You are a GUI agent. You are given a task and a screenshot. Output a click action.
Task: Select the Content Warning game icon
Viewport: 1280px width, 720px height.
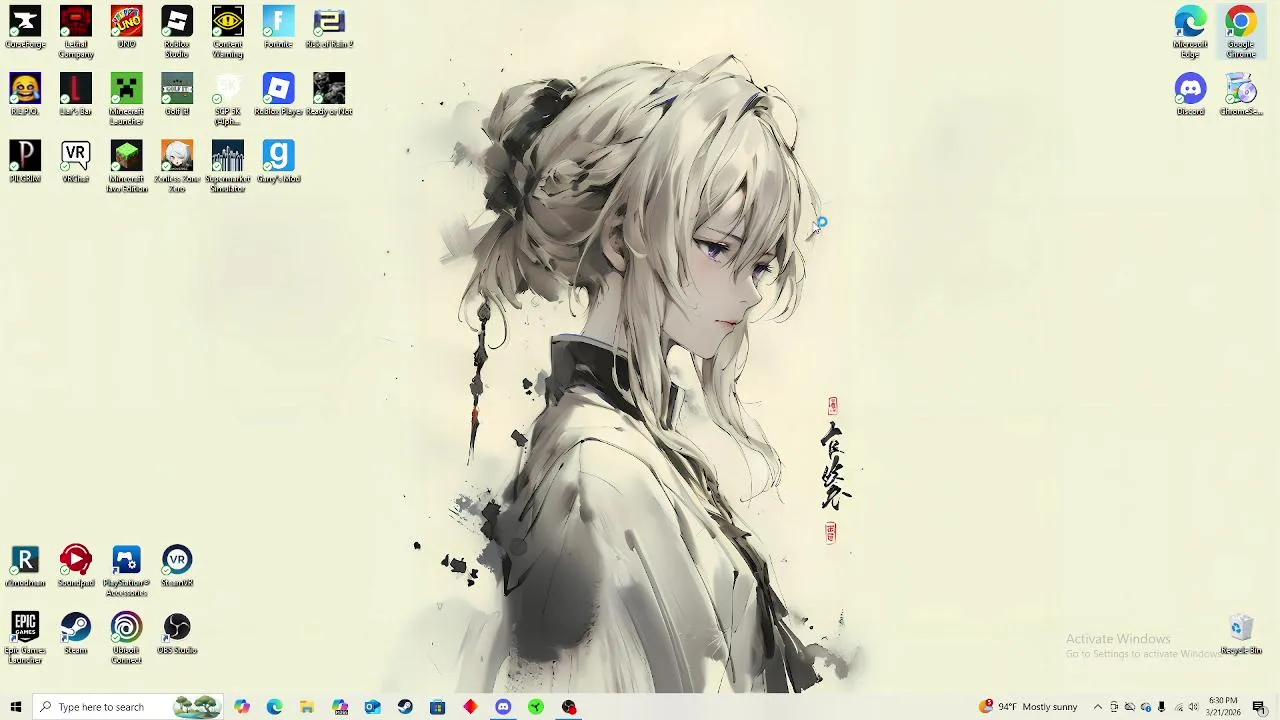[228, 32]
